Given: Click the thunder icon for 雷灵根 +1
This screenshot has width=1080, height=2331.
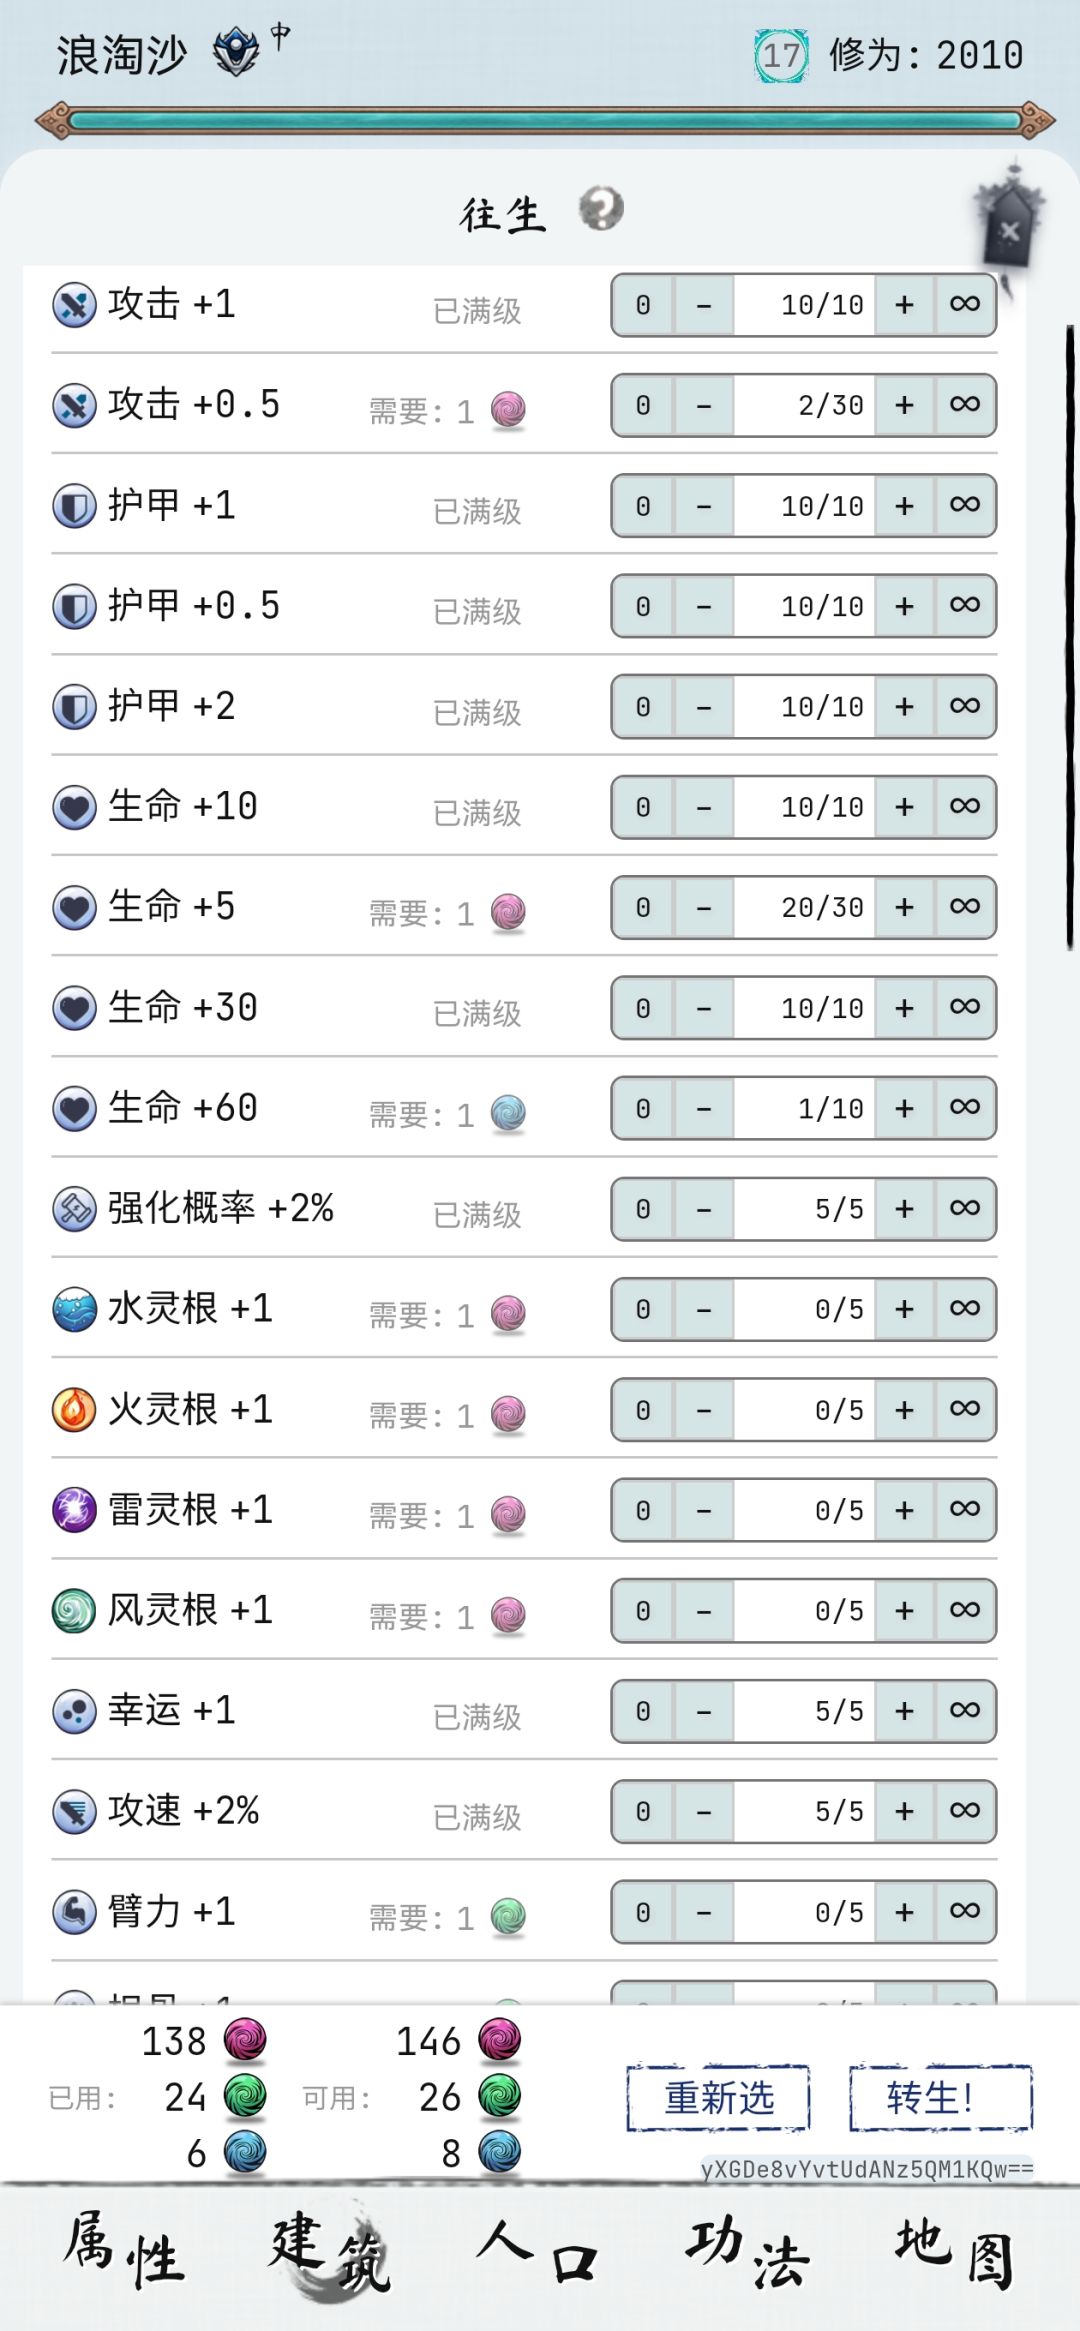Looking at the screenshot, I should click(74, 1510).
